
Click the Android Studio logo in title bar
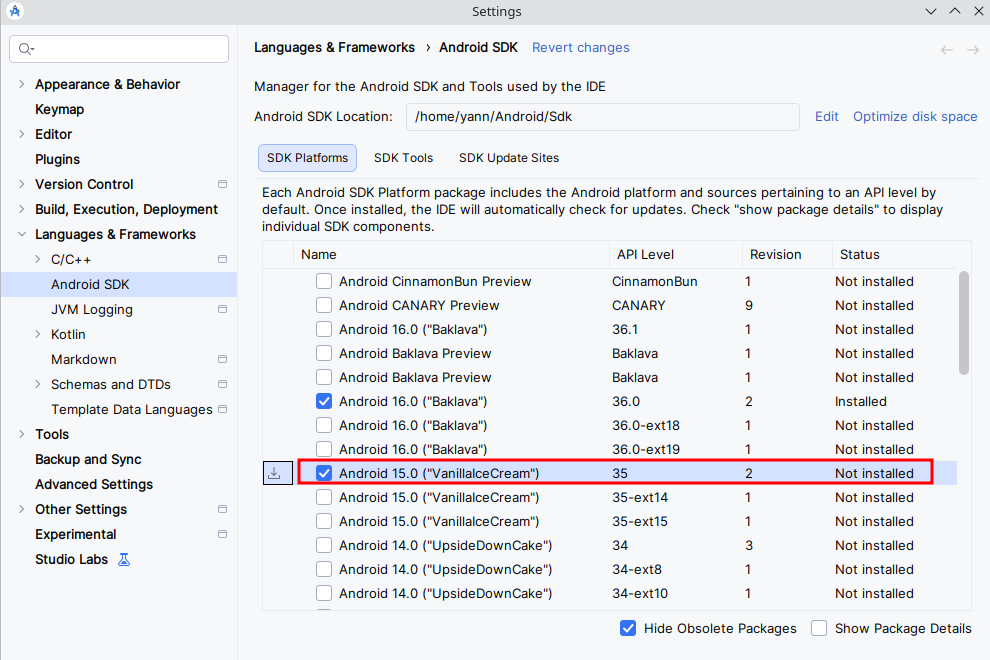click(x=15, y=12)
